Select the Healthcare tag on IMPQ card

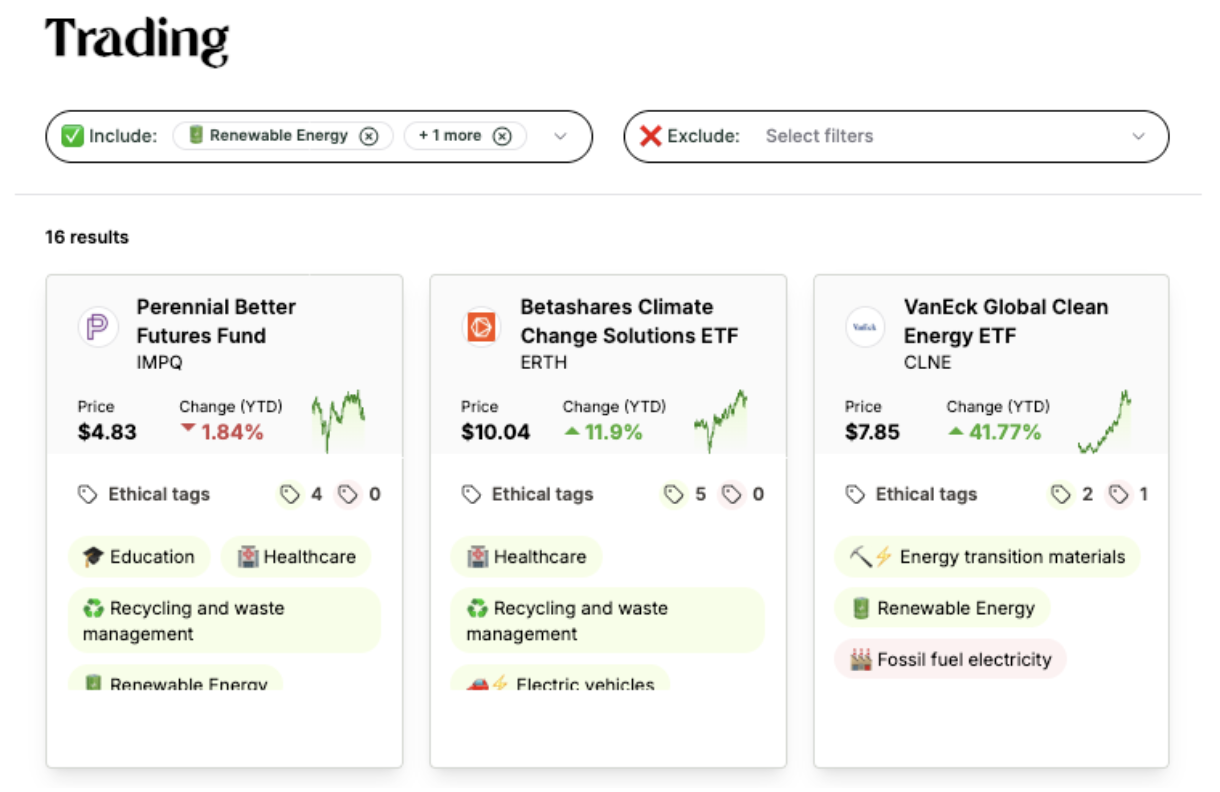[296, 557]
